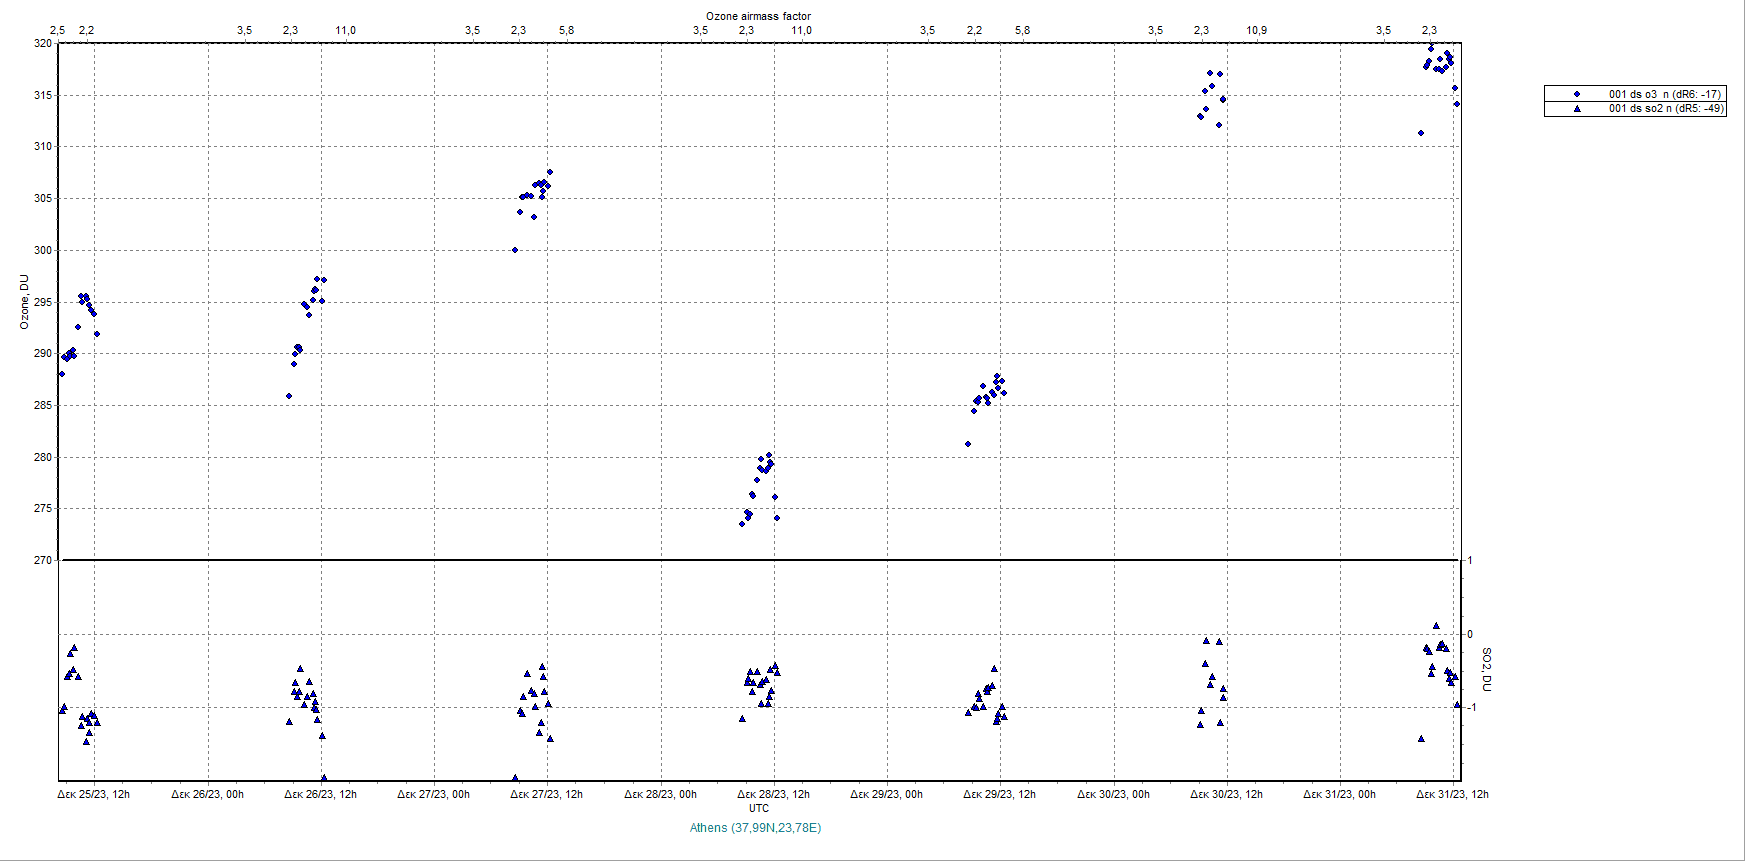Click the triangle marker in the so2 legend
This screenshot has width=1745, height=861.
click(x=1577, y=108)
